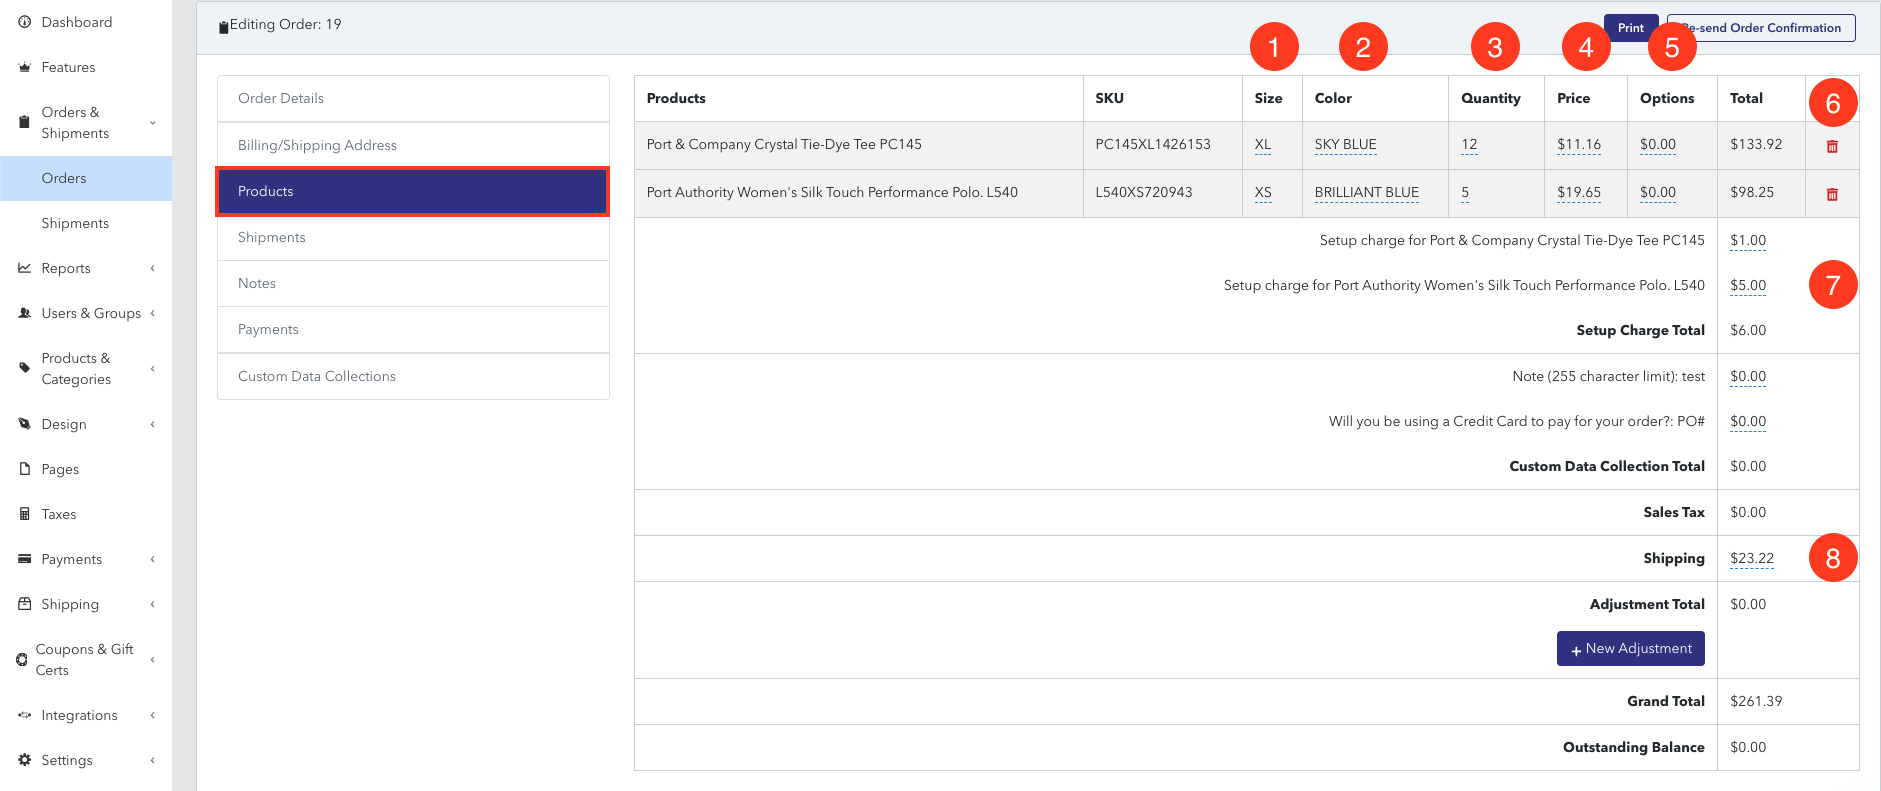Viewport: 1881px width, 791px height.
Task: Add a New Adjustment
Action: pyautogui.click(x=1630, y=648)
